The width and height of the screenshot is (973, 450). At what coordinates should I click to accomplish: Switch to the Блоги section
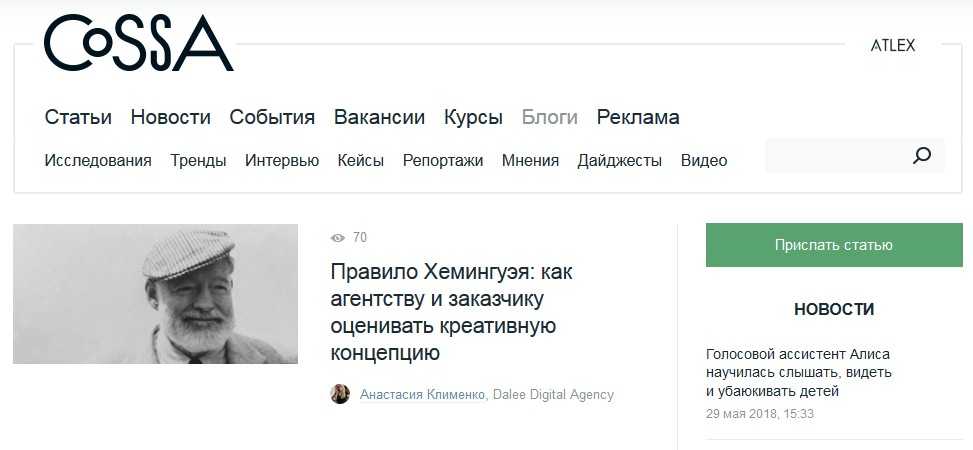point(549,117)
